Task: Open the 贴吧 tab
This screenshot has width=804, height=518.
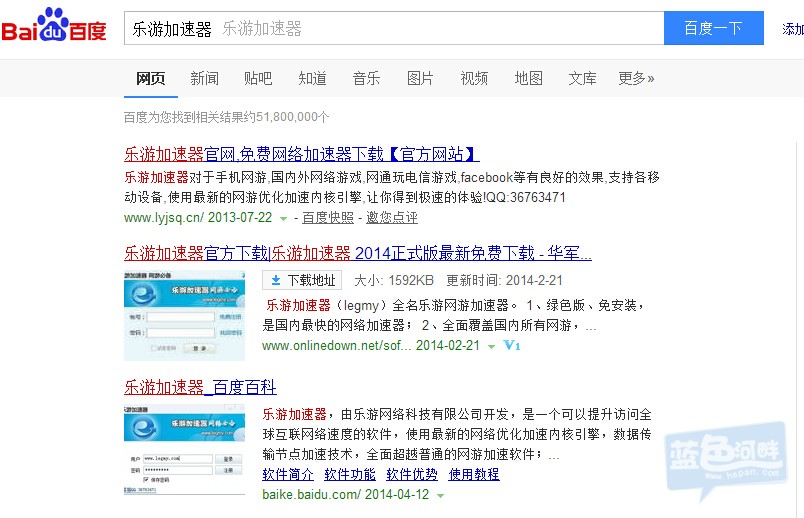Action: point(258,78)
